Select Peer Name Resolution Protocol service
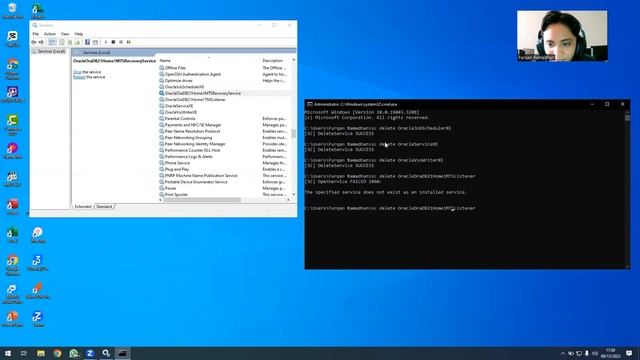The height and width of the screenshot is (360, 640). click(x=224, y=131)
